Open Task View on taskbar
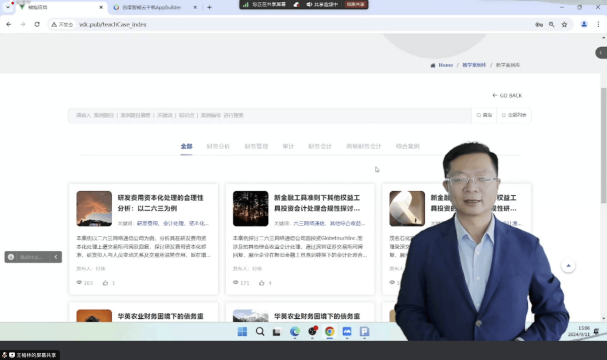Image resolution: width=607 pixels, height=360 pixels. (x=277, y=332)
